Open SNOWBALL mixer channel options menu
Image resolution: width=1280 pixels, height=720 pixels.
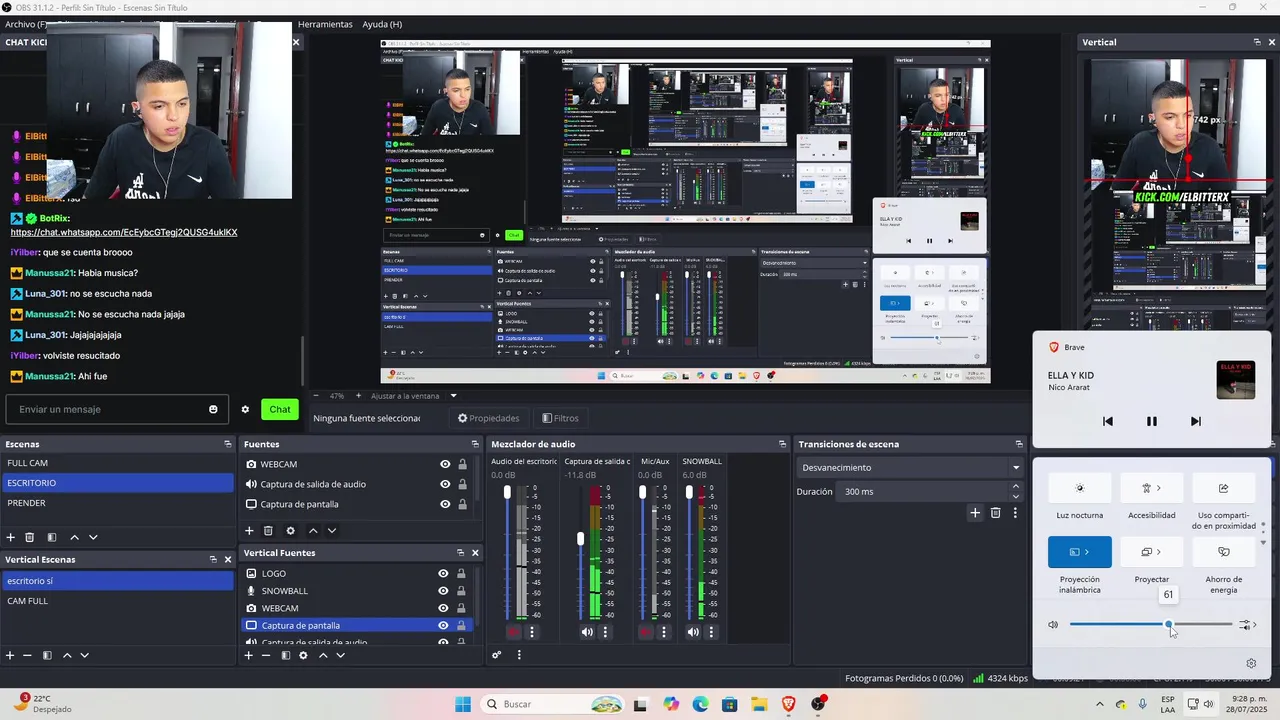[712, 632]
